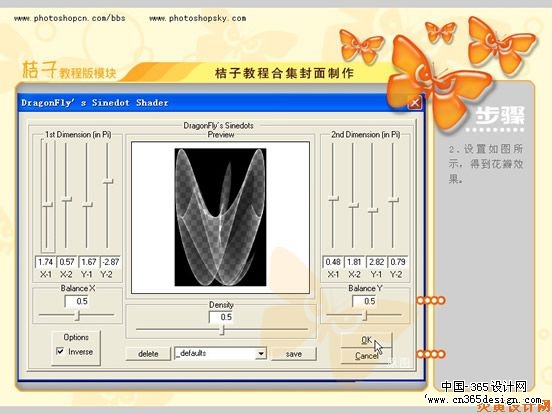
Task: Click the sinedot preview image
Action: [x=220, y=217]
